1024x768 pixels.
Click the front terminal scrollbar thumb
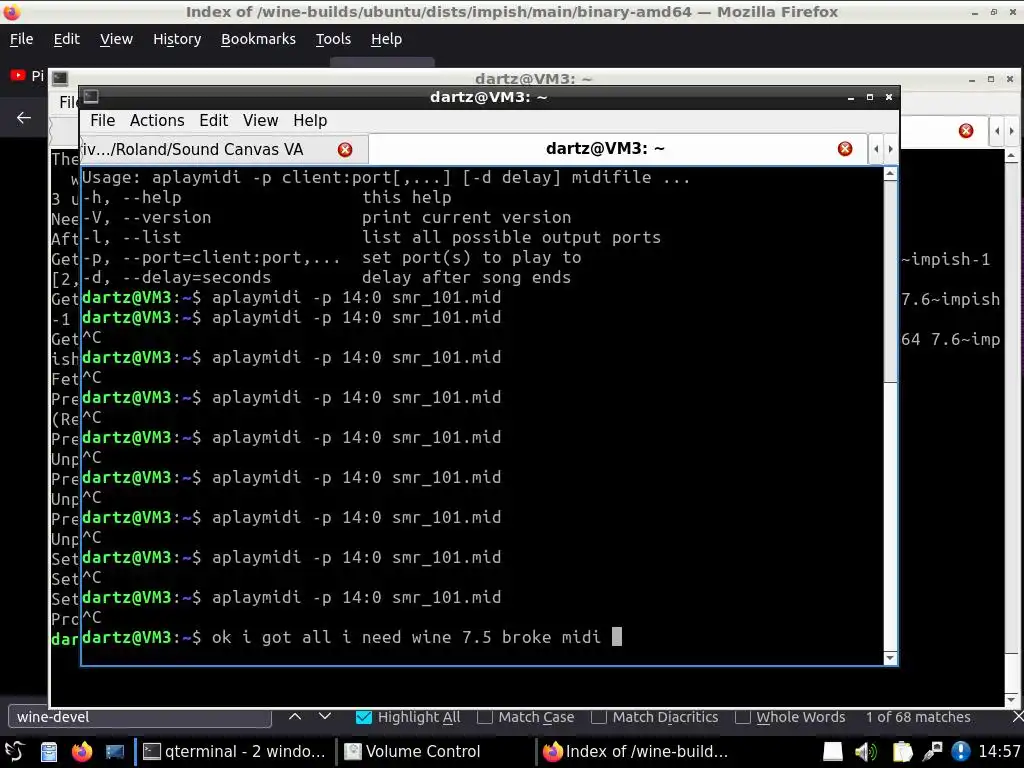[x=889, y=281]
